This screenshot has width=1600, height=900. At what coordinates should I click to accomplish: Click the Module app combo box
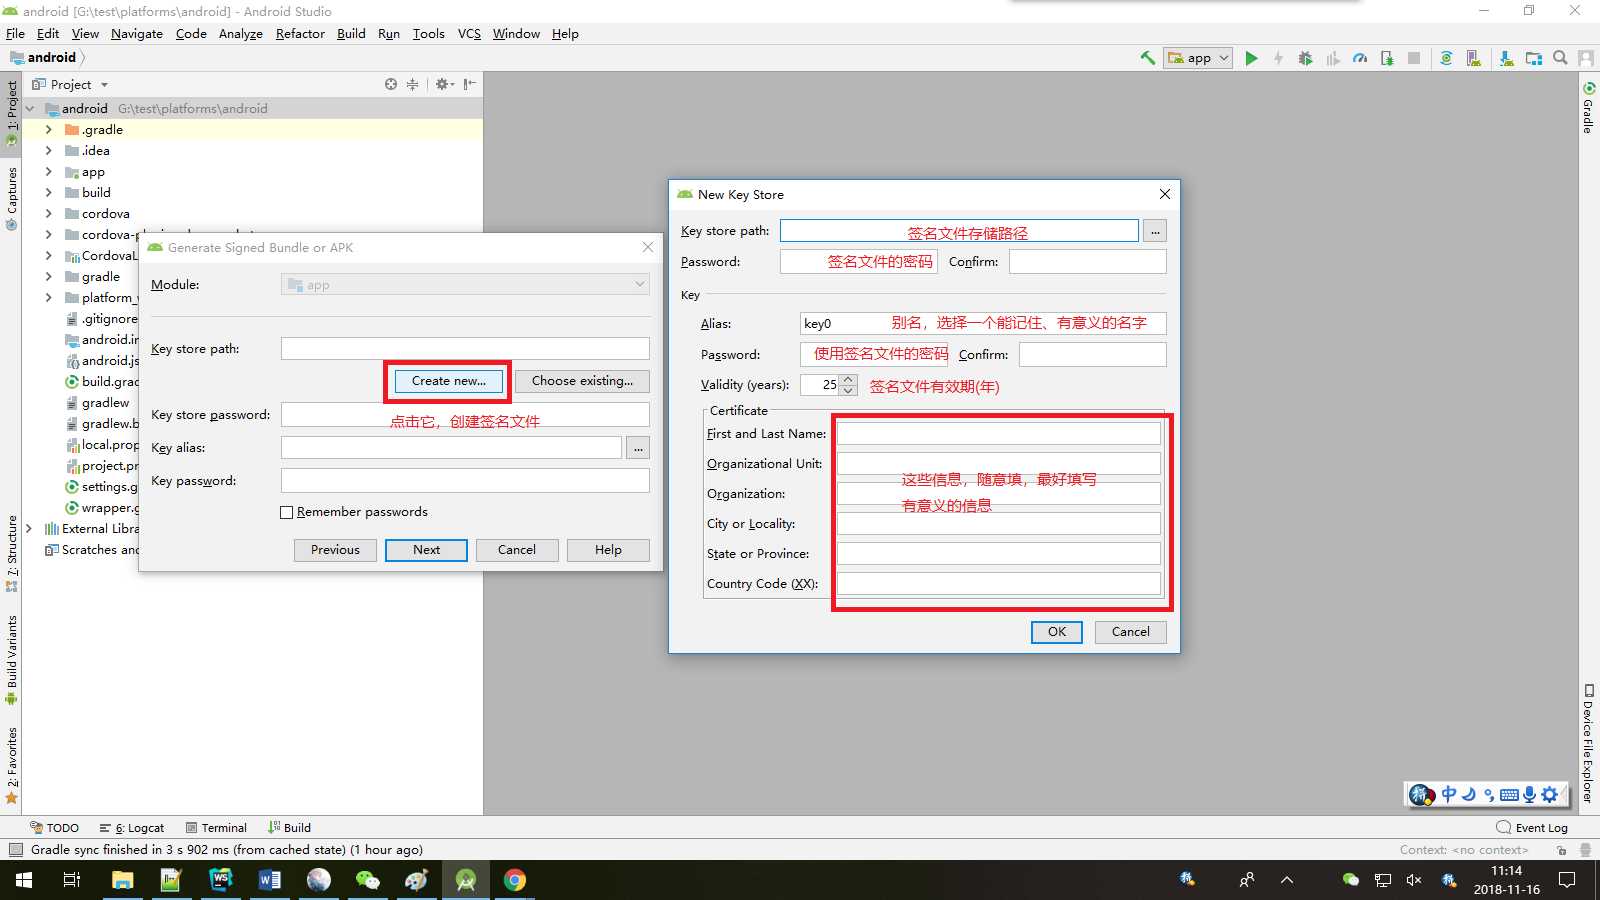(x=465, y=285)
